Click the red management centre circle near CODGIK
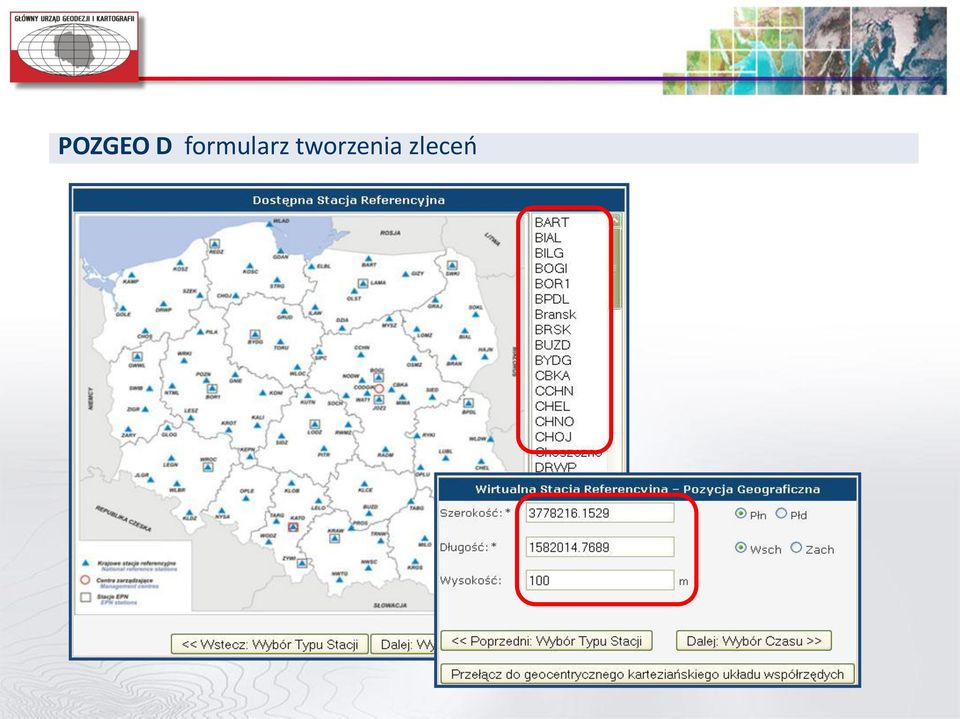Viewport: 960px width, 719px height. (x=379, y=388)
